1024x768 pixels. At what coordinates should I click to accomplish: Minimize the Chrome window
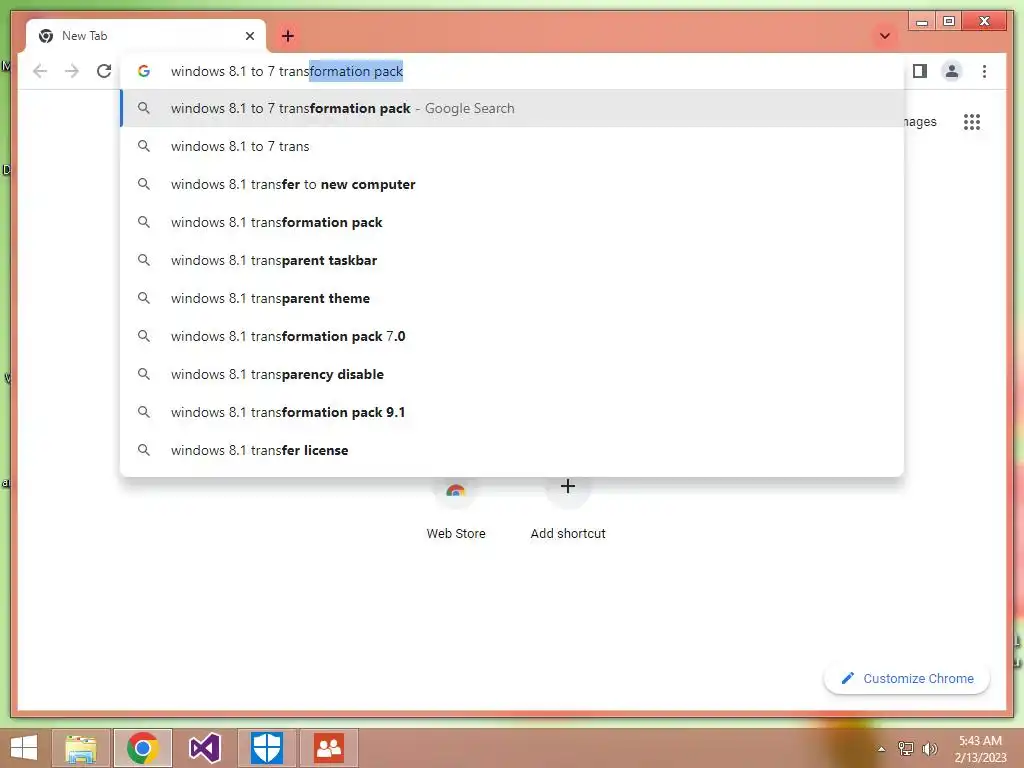coord(922,22)
